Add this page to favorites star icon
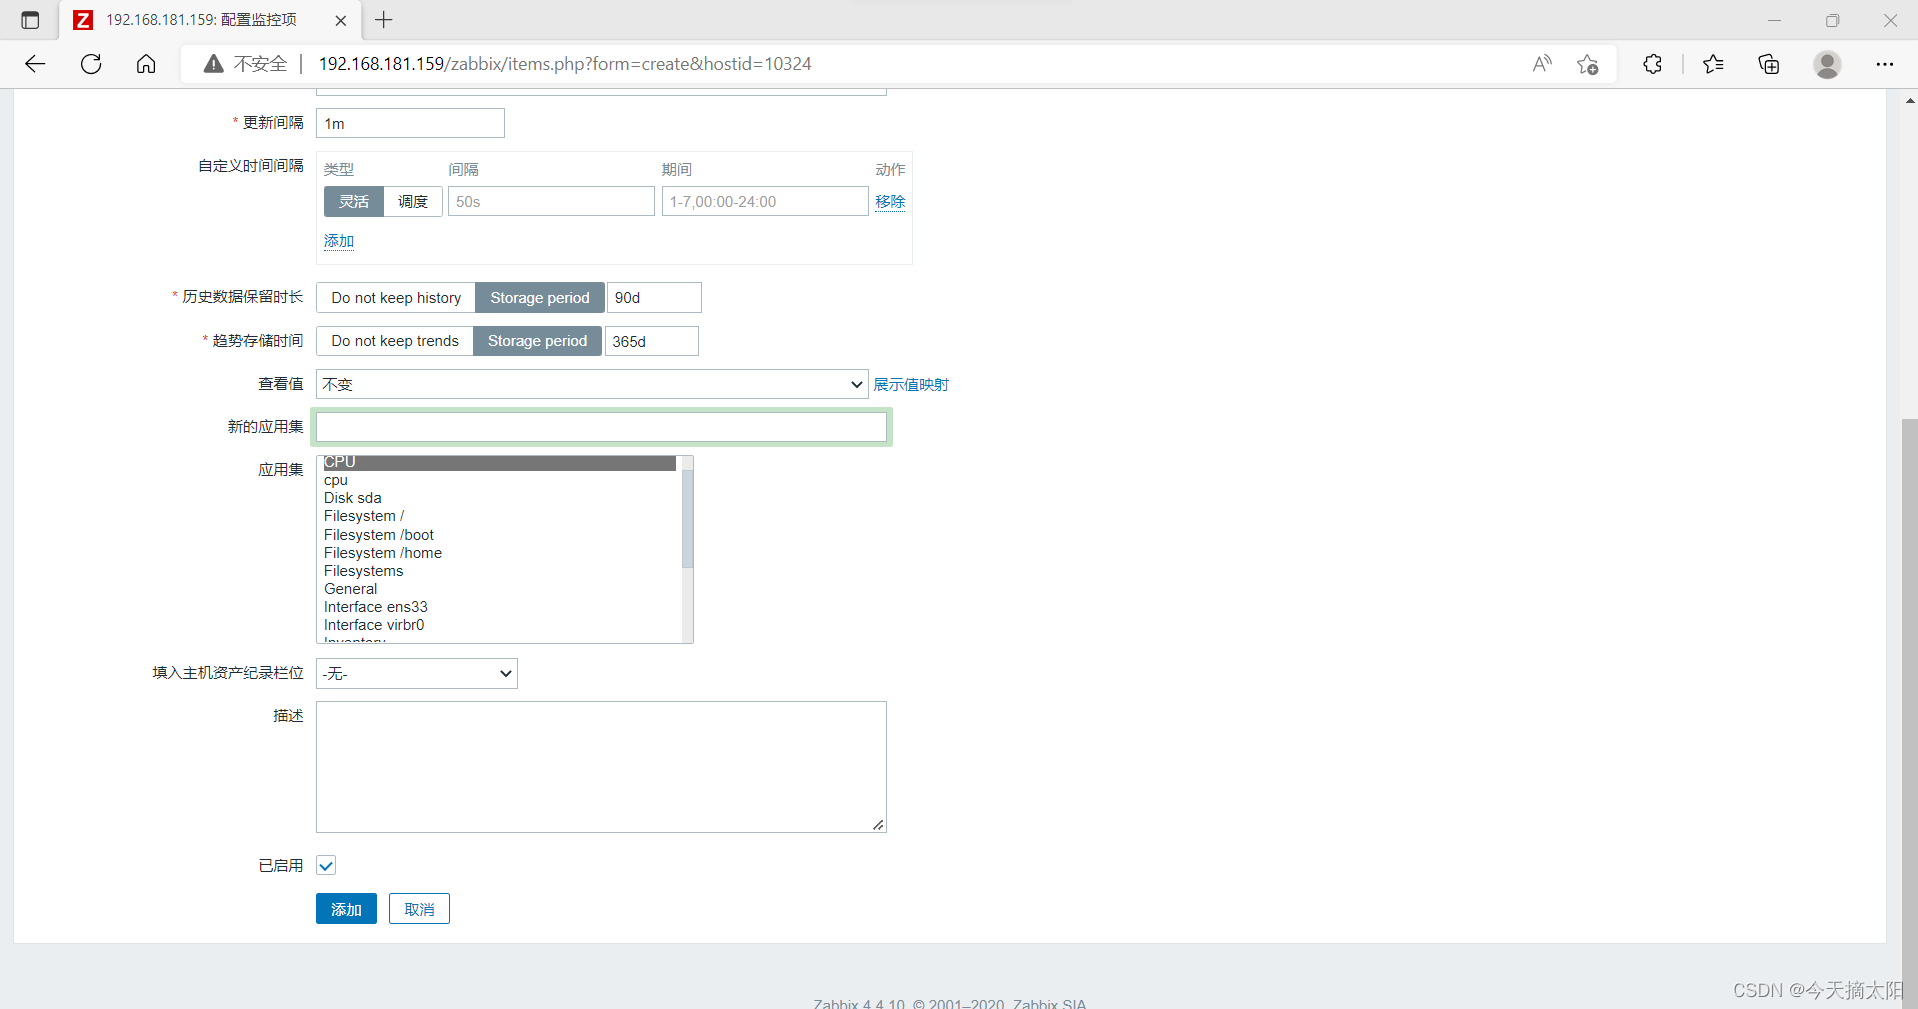This screenshot has width=1918, height=1009. (x=1588, y=64)
